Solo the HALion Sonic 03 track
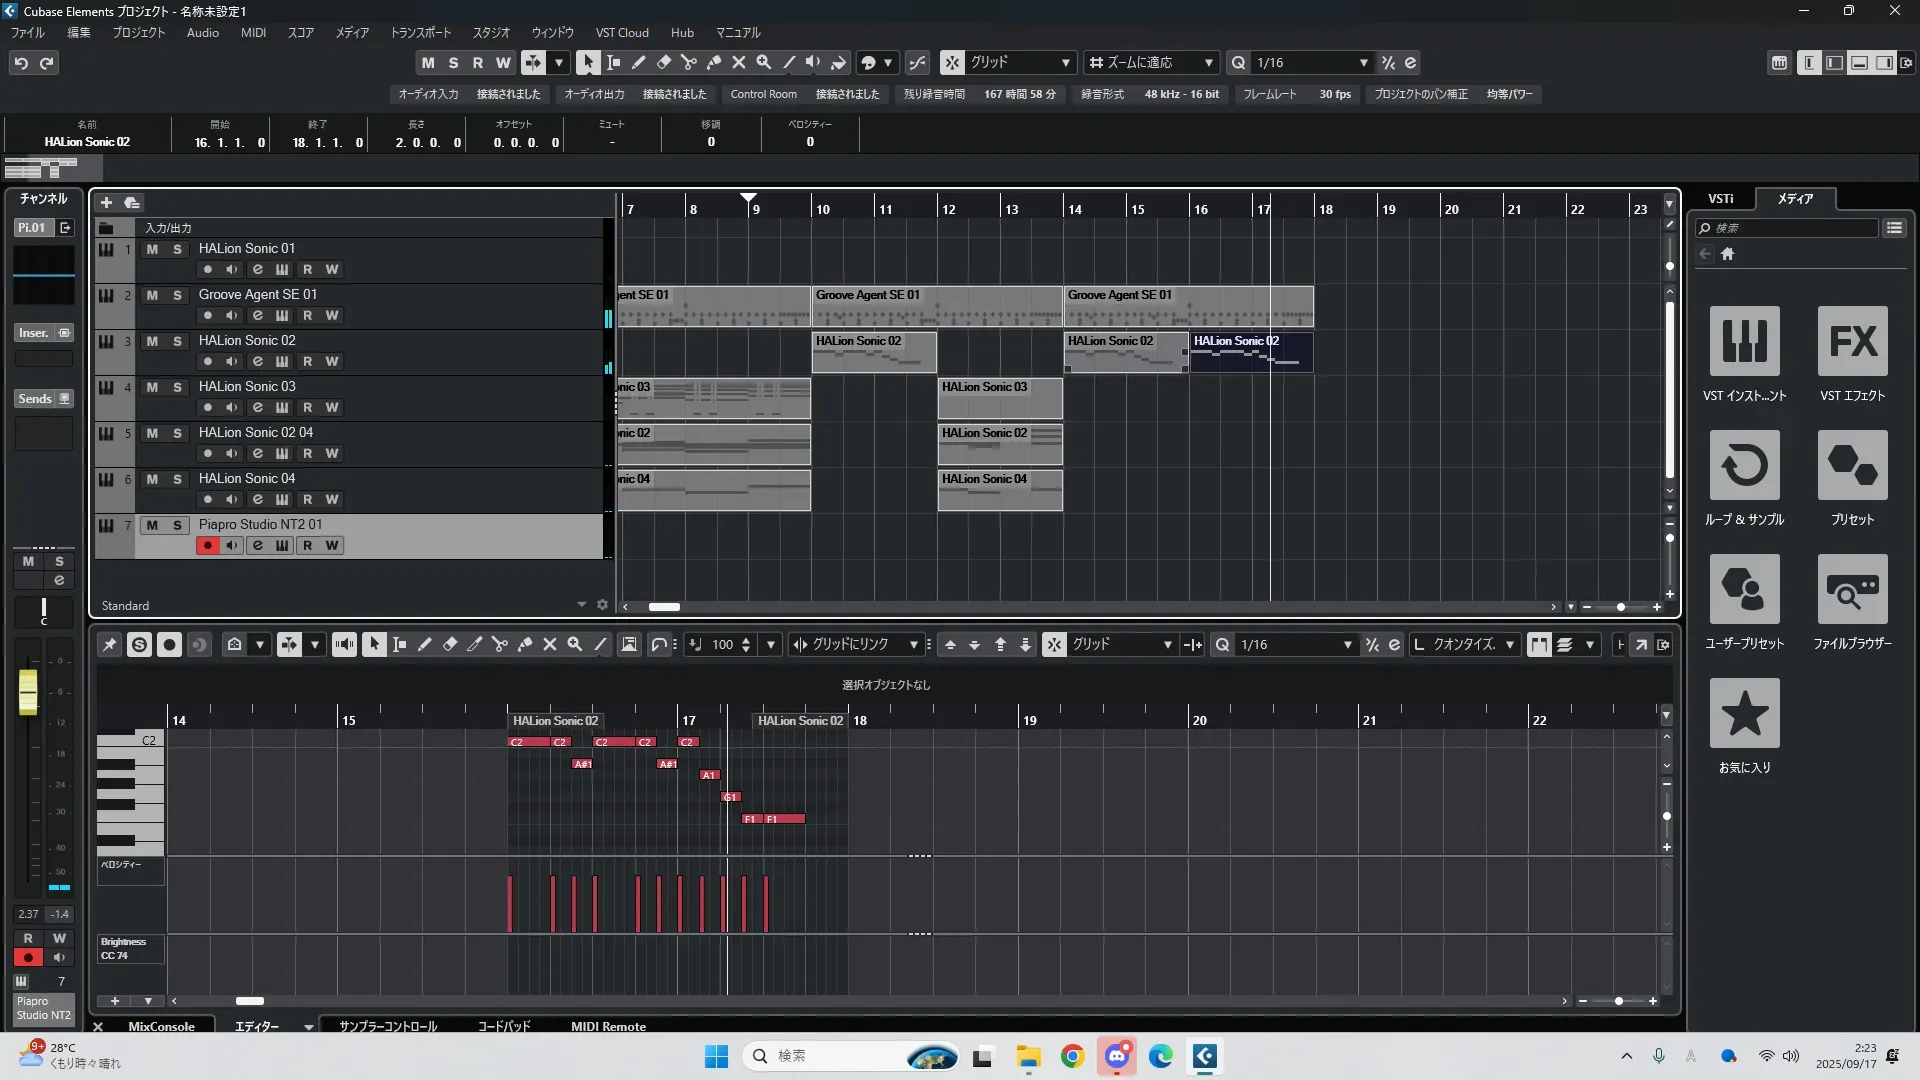Viewport: 1920px width, 1080px height. coord(177,387)
